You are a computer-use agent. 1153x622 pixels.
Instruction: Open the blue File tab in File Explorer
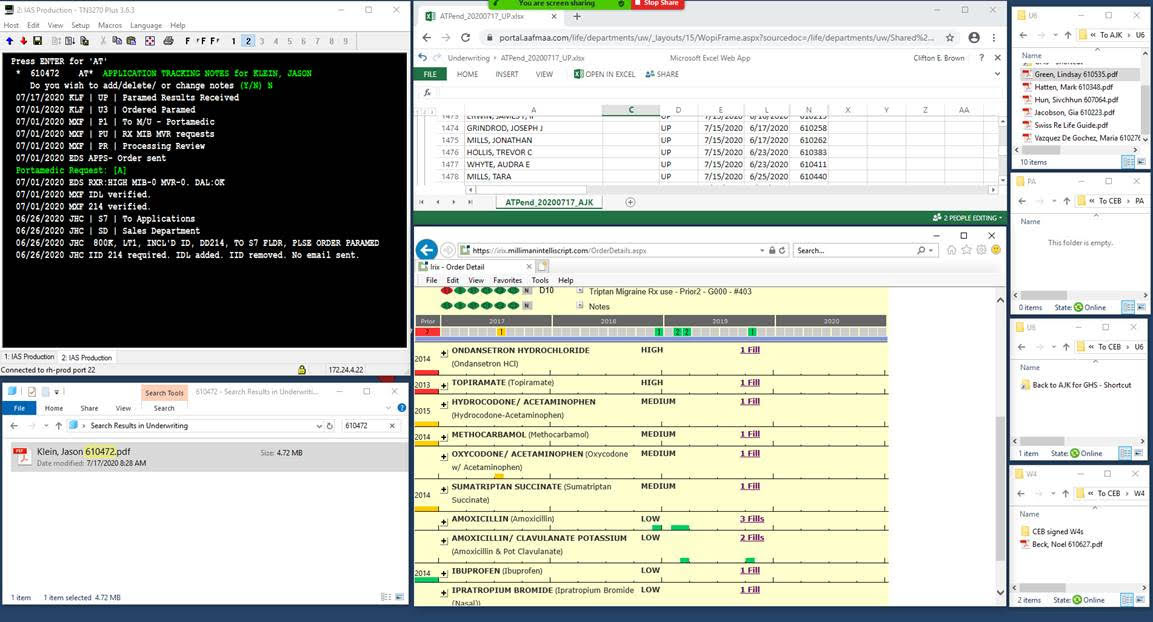tap(19, 408)
